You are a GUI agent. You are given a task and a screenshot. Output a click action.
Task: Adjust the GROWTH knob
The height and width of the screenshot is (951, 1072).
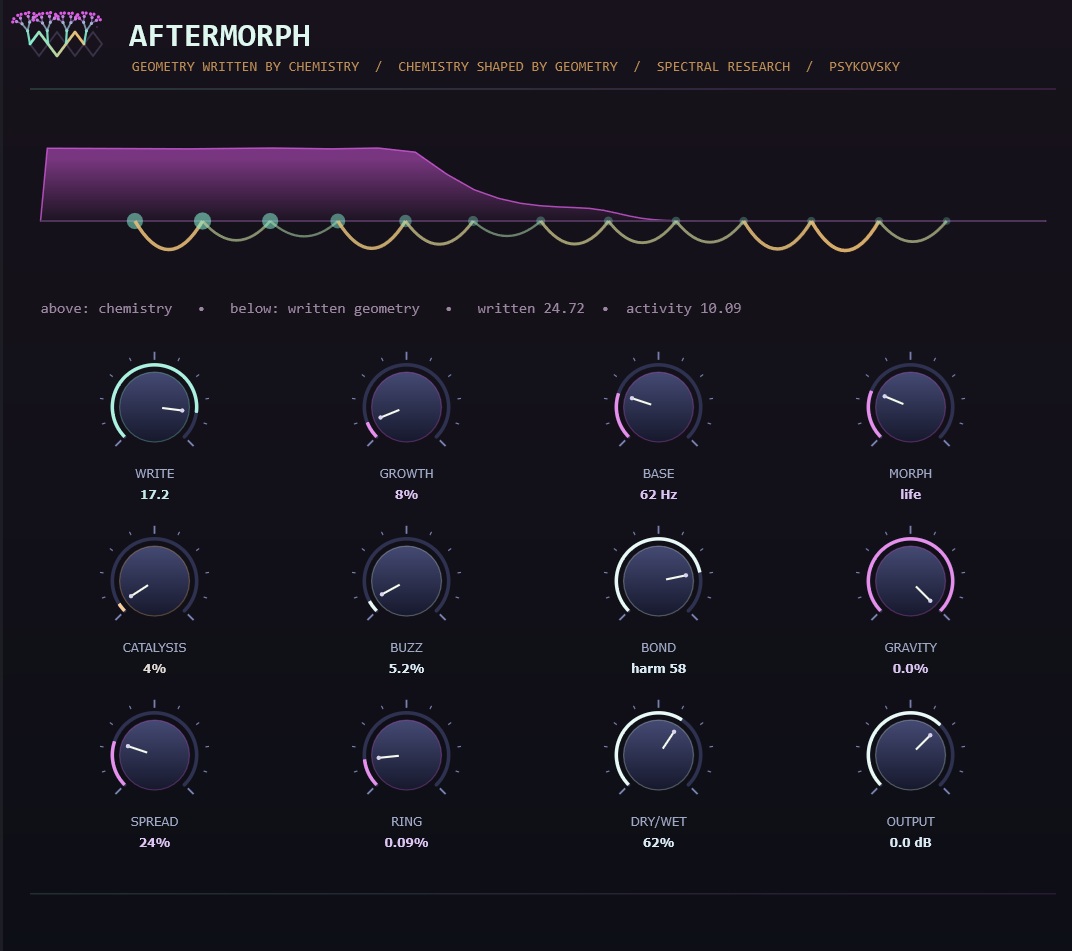click(x=406, y=406)
